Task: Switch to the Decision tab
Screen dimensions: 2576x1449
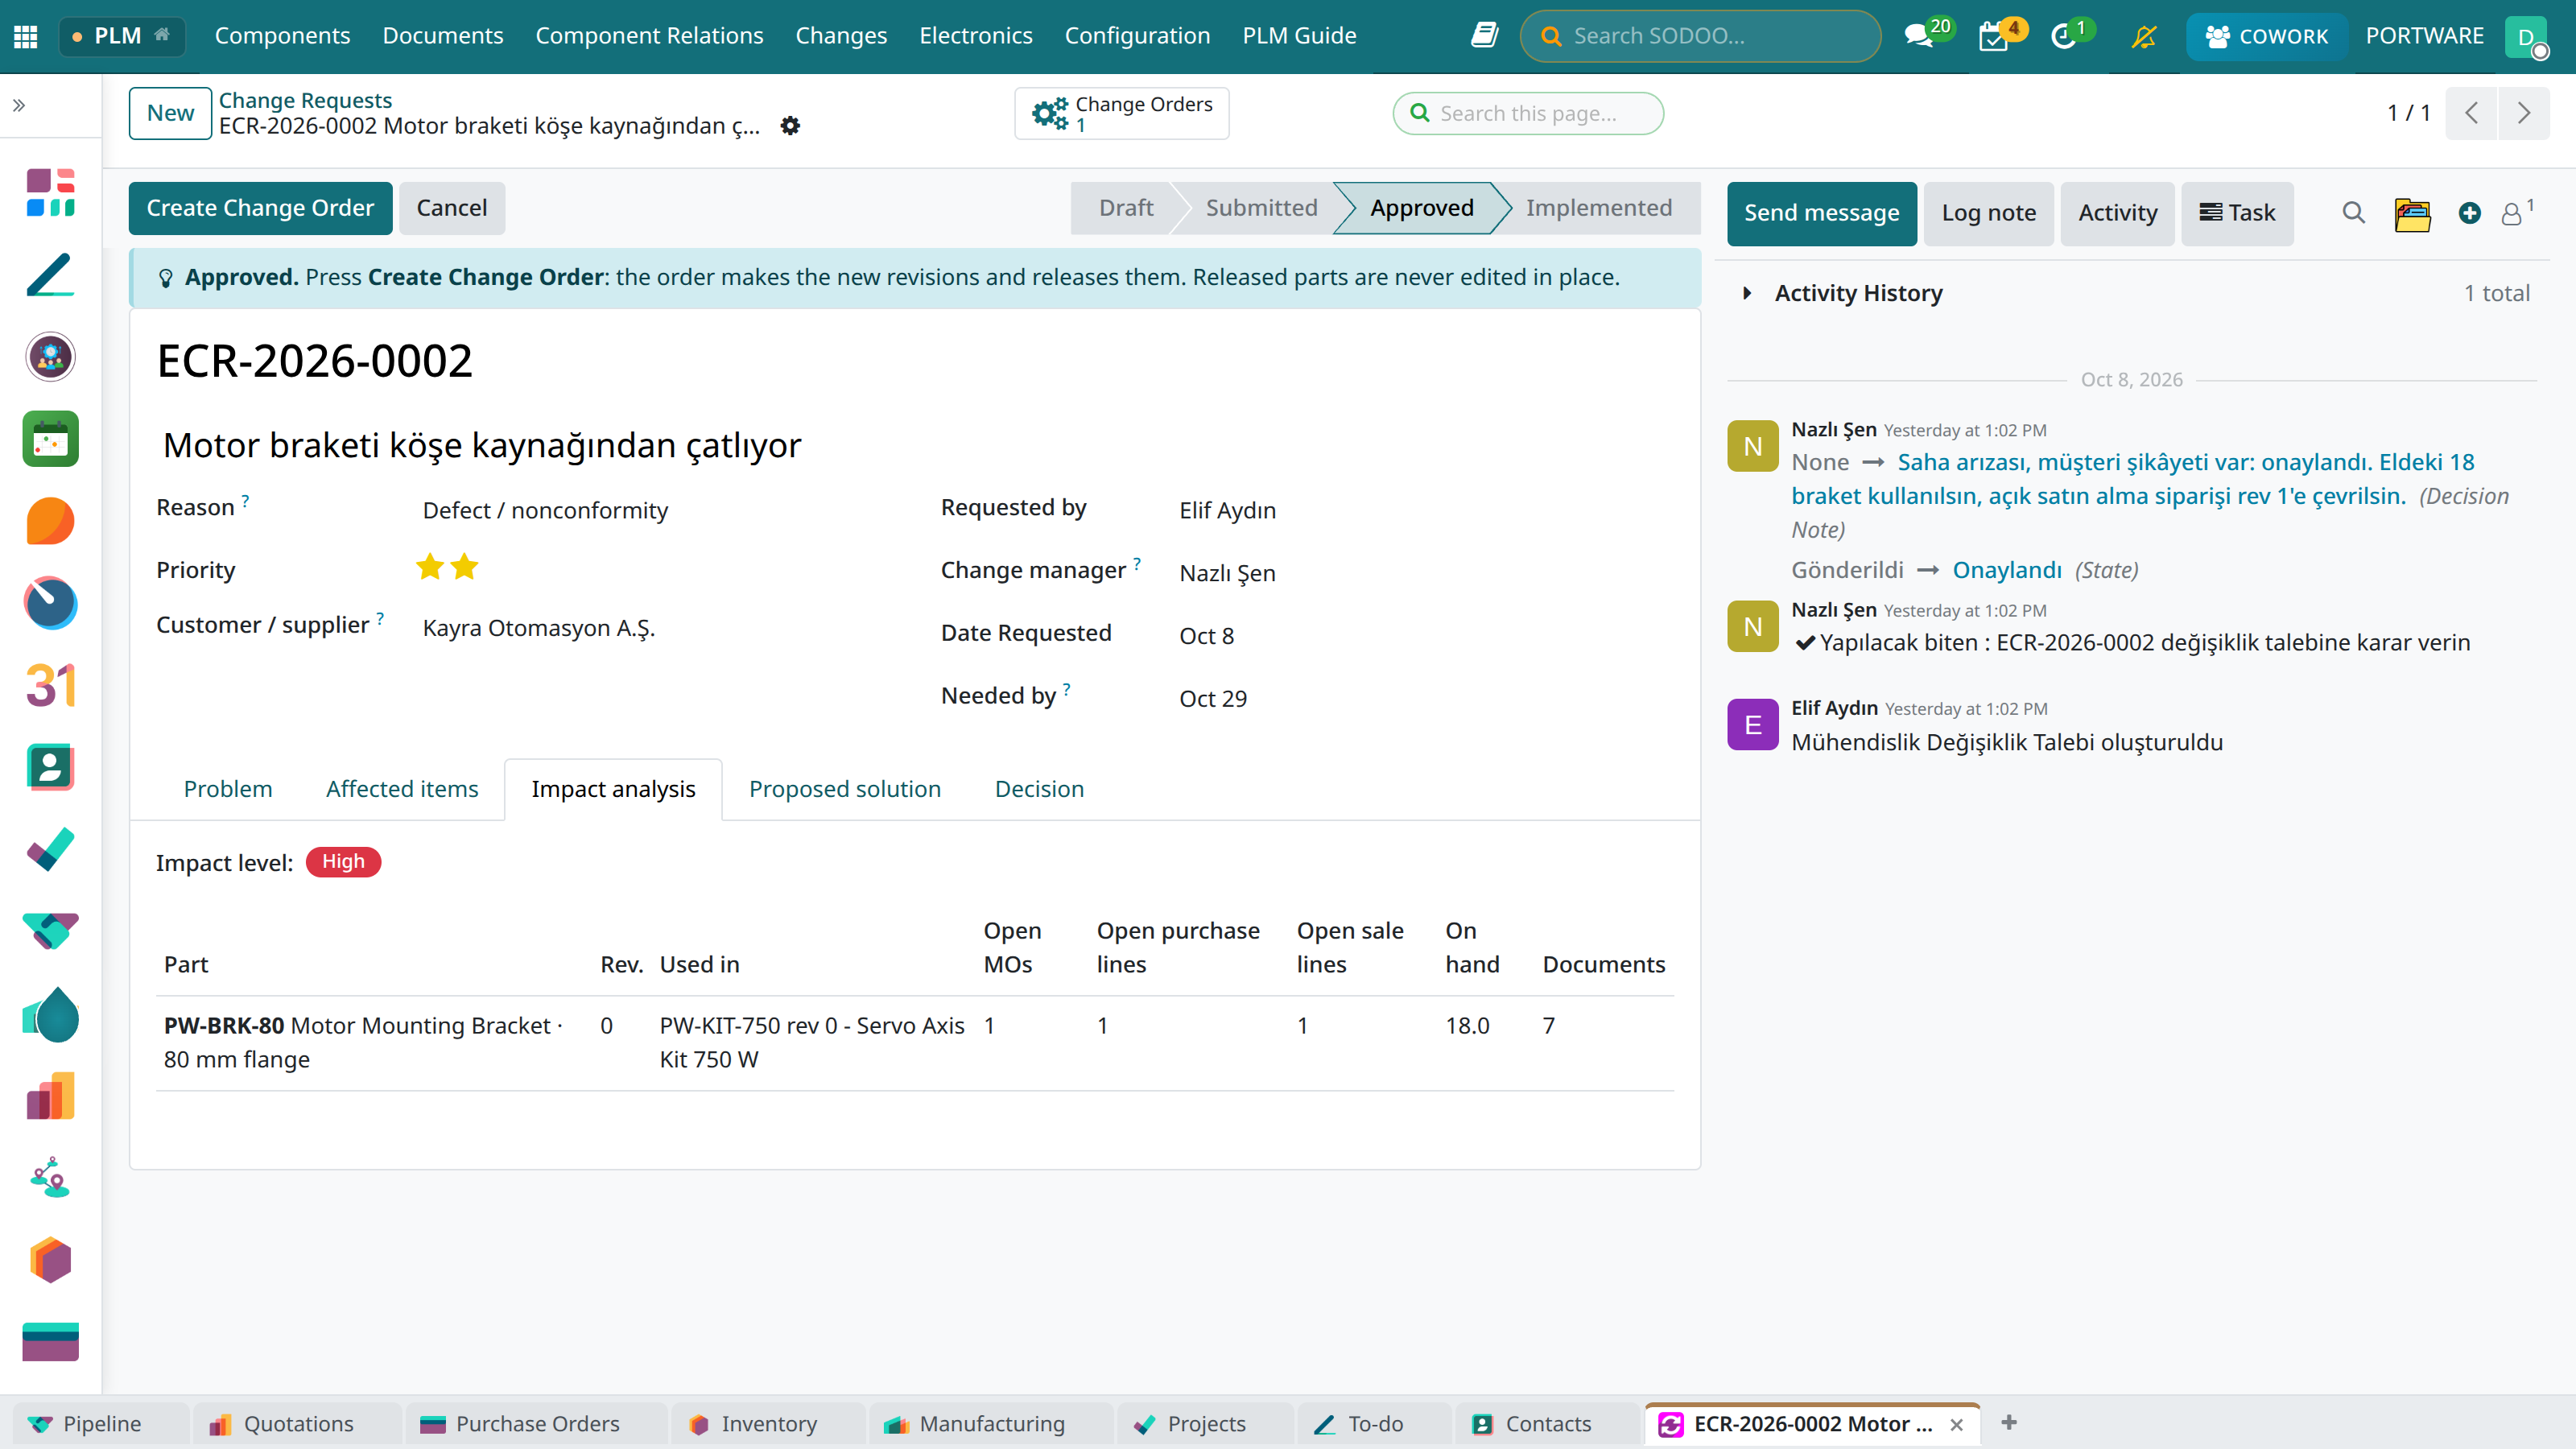Action: (x=1039, y=789)
